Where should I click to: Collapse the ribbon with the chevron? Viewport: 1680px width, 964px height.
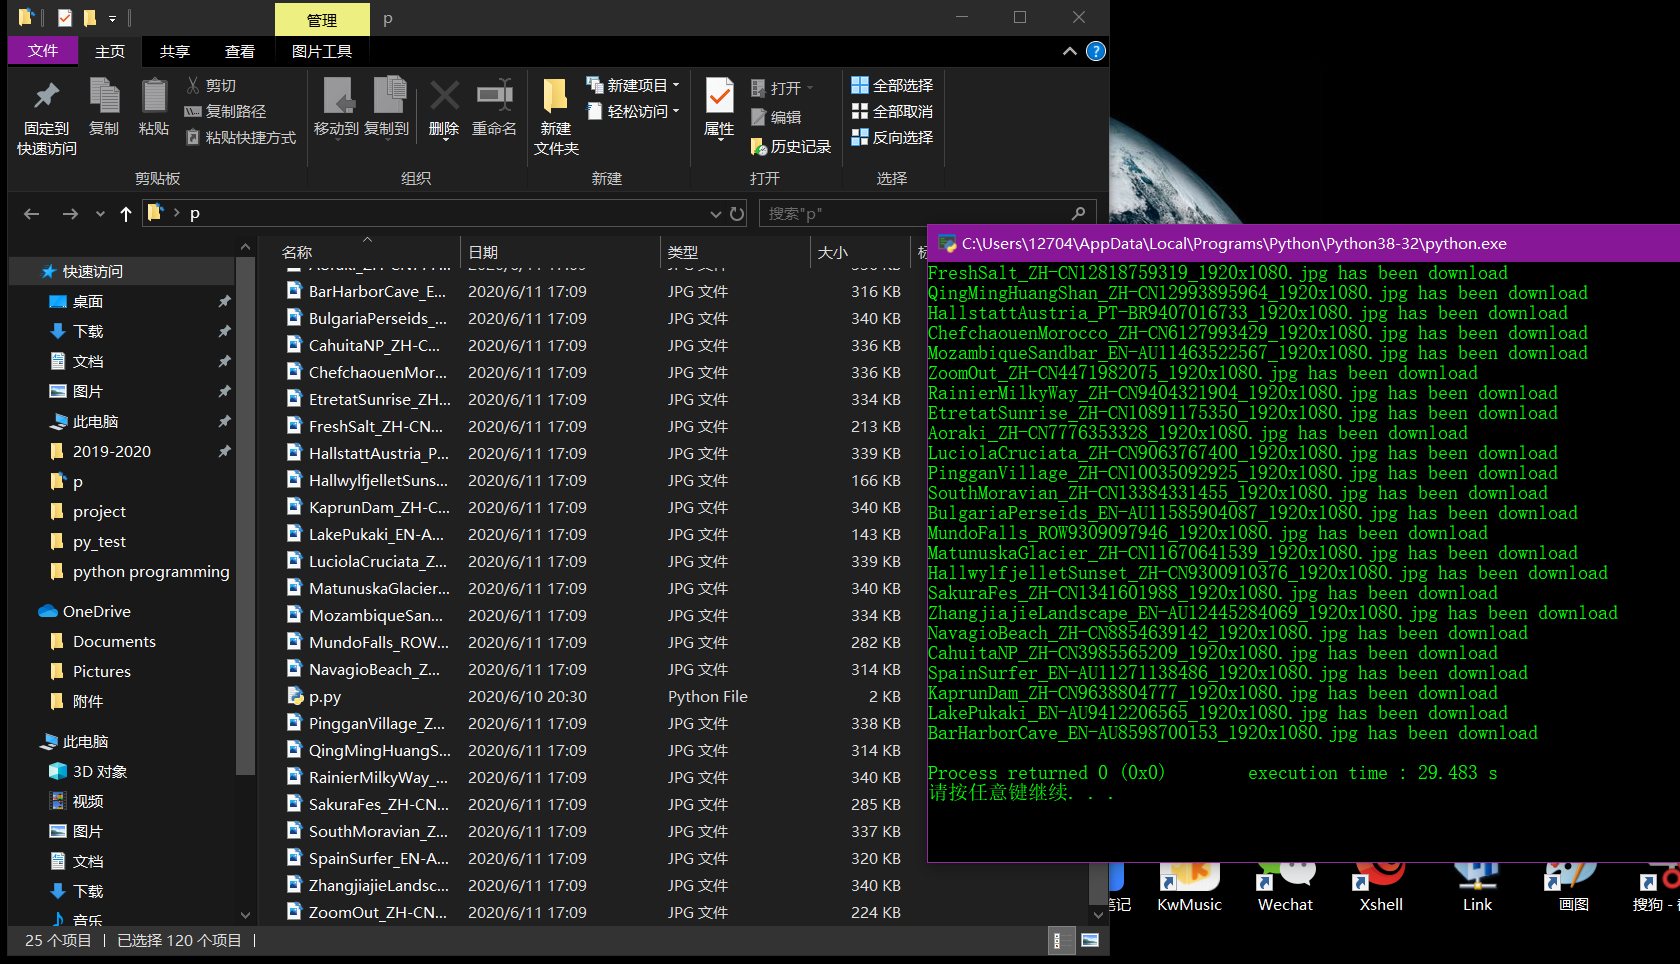point(1070,51)
